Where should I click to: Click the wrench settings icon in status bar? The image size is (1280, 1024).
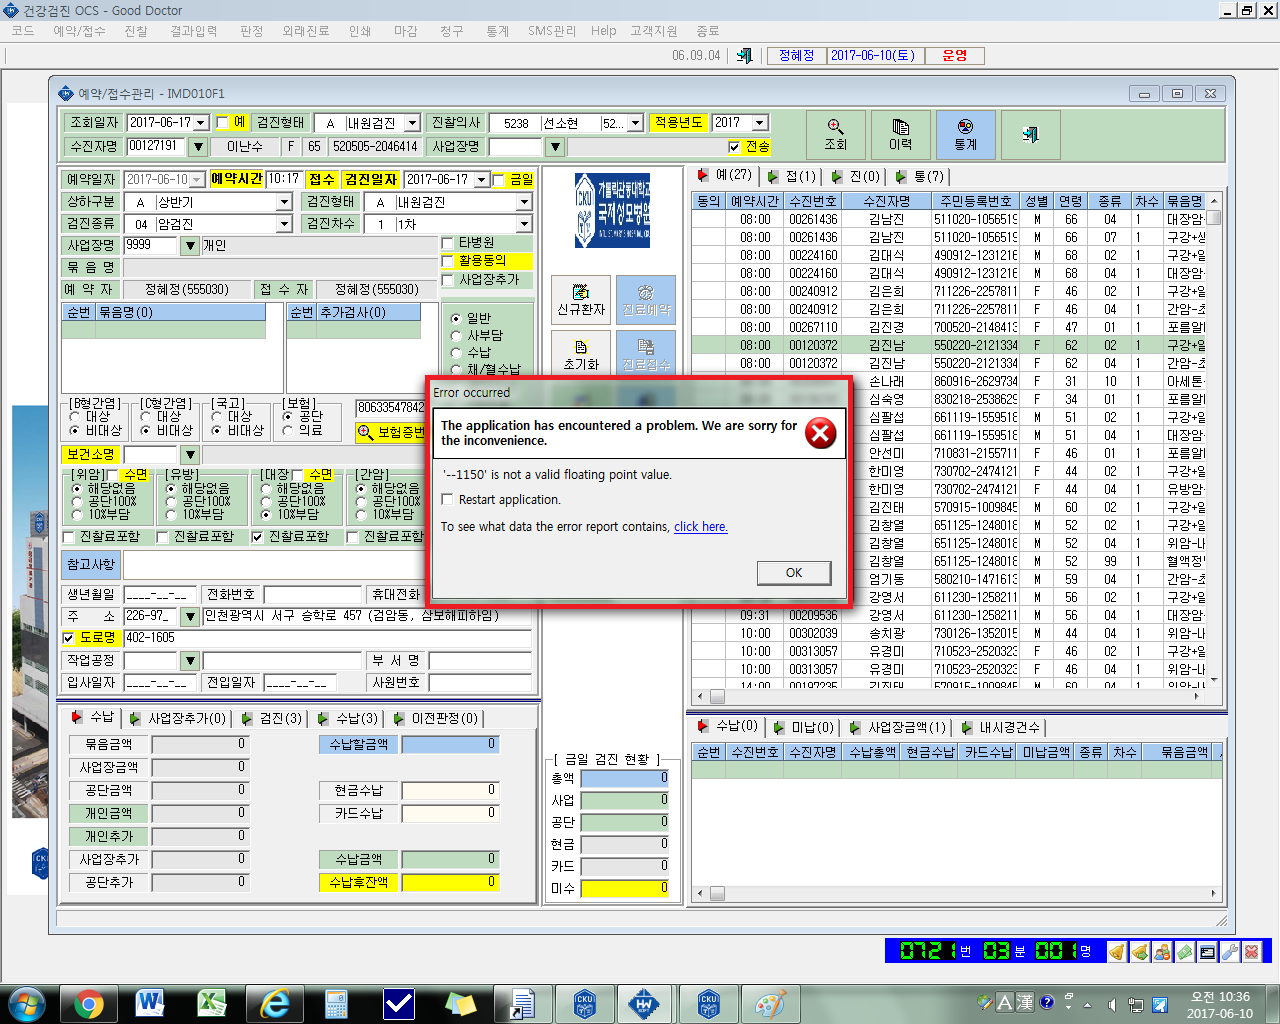point(1229,951)
